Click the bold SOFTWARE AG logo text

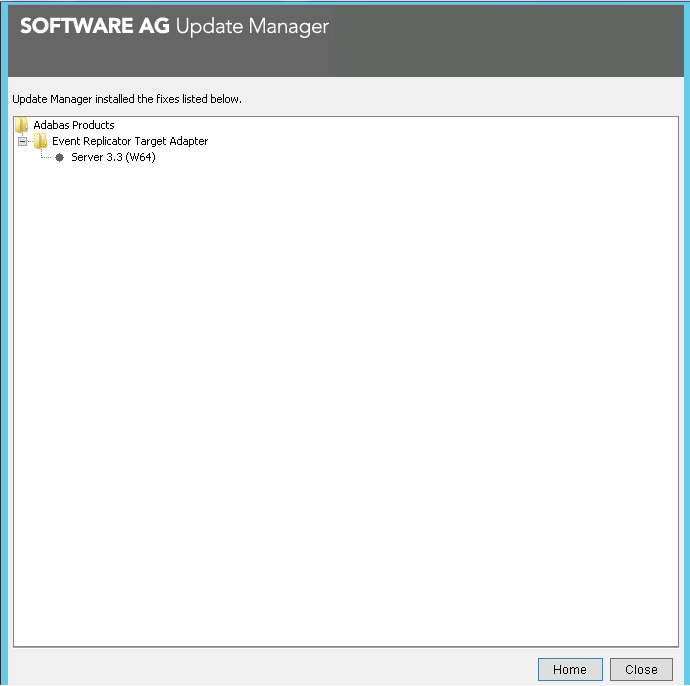point(94,27)
